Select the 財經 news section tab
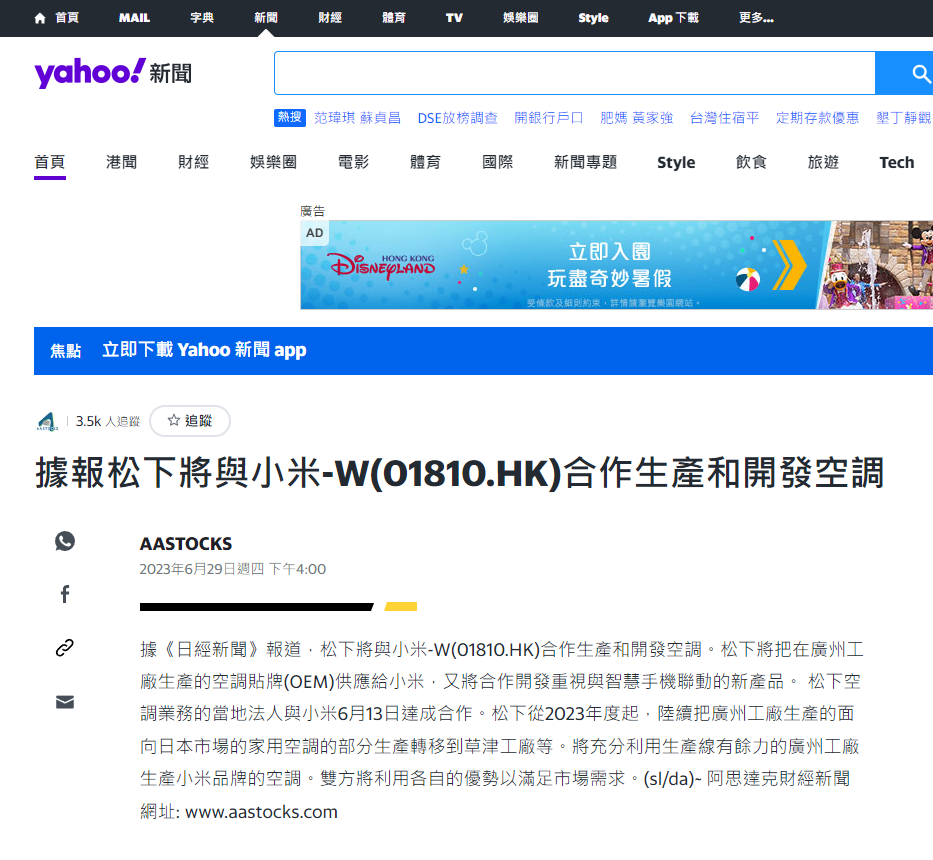933x860 pixels. (x=193, y=162)
